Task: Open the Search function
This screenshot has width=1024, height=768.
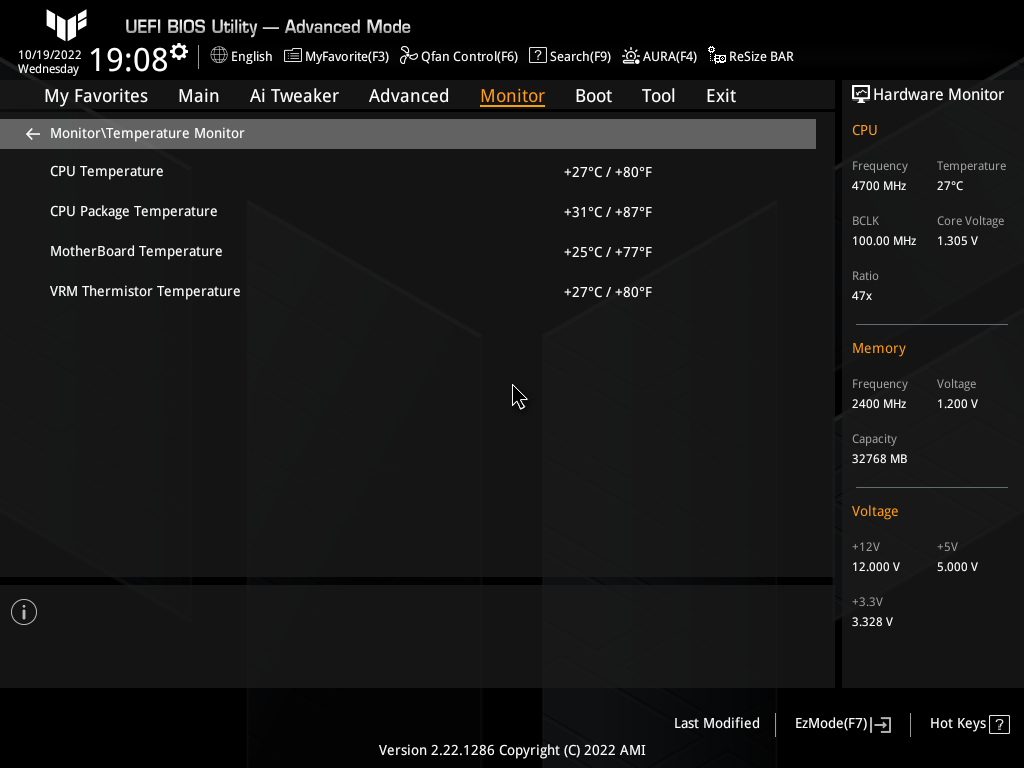Action: (569, 56)
